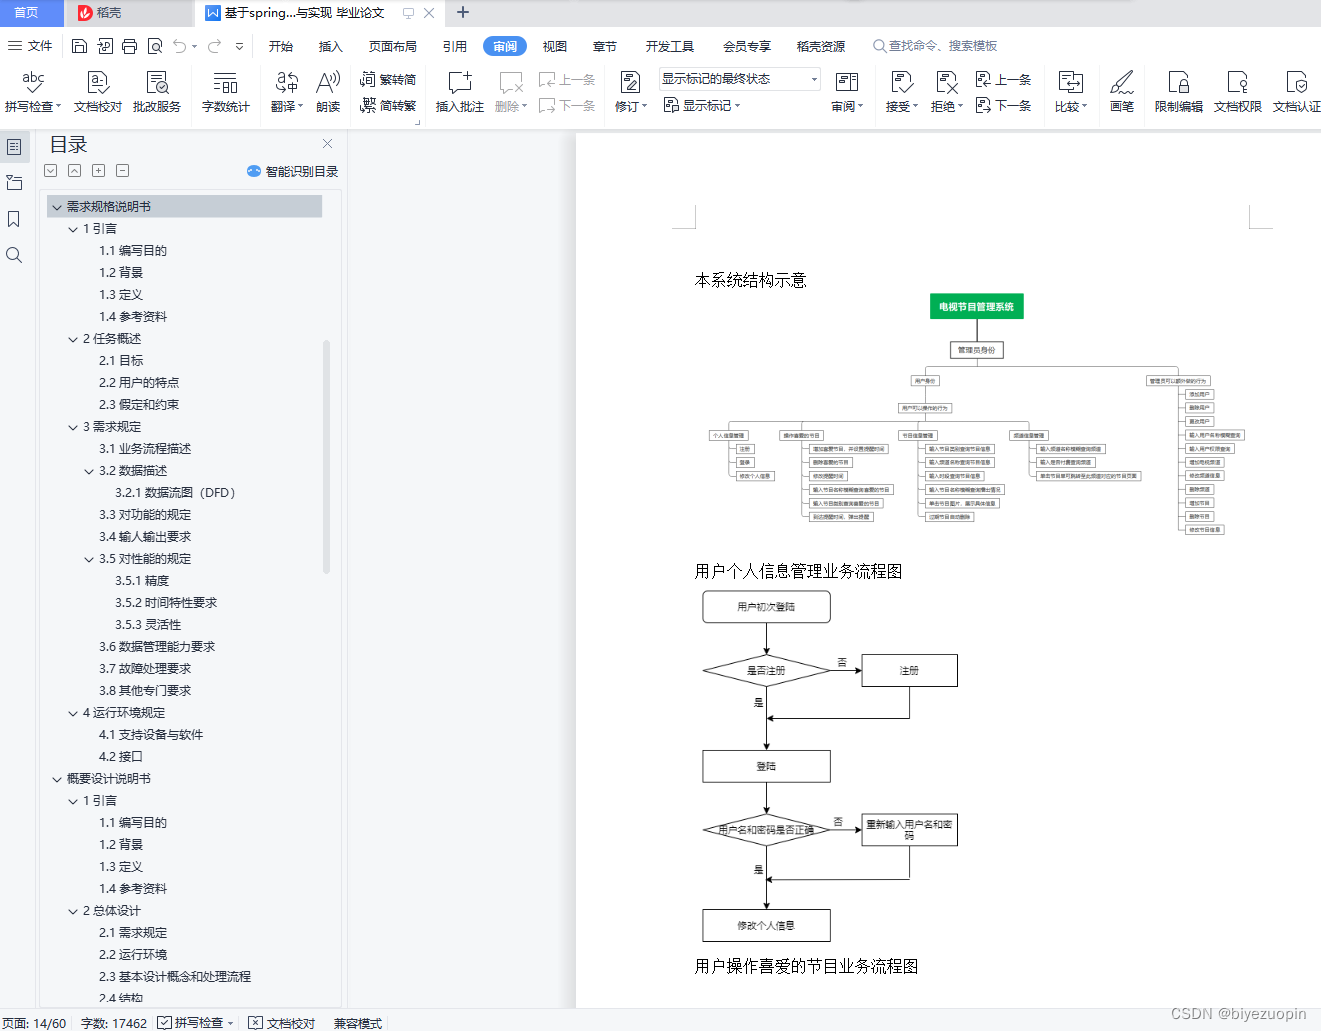Convert simplified to traditional (简转繁)
The height and width of the screenshot is (1031, 1321).
pos(388,105)
